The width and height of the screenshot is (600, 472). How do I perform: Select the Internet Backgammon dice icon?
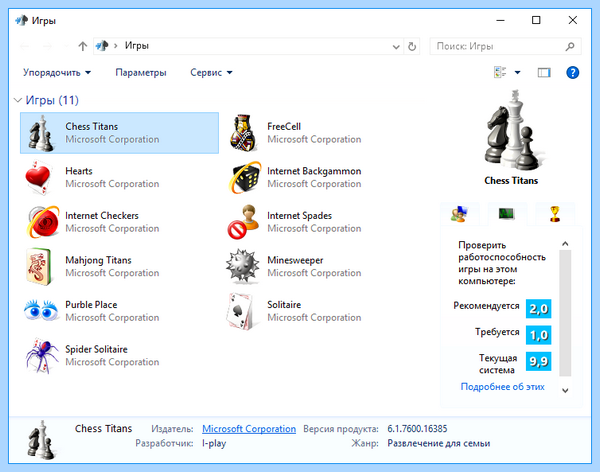click(x=245, y=178)
